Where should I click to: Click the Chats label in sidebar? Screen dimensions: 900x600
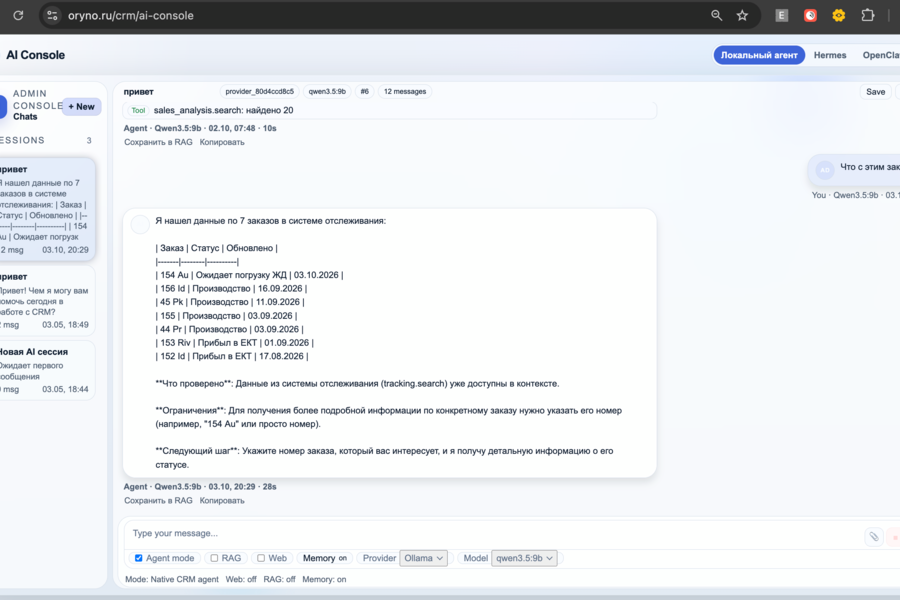[25, 117]
